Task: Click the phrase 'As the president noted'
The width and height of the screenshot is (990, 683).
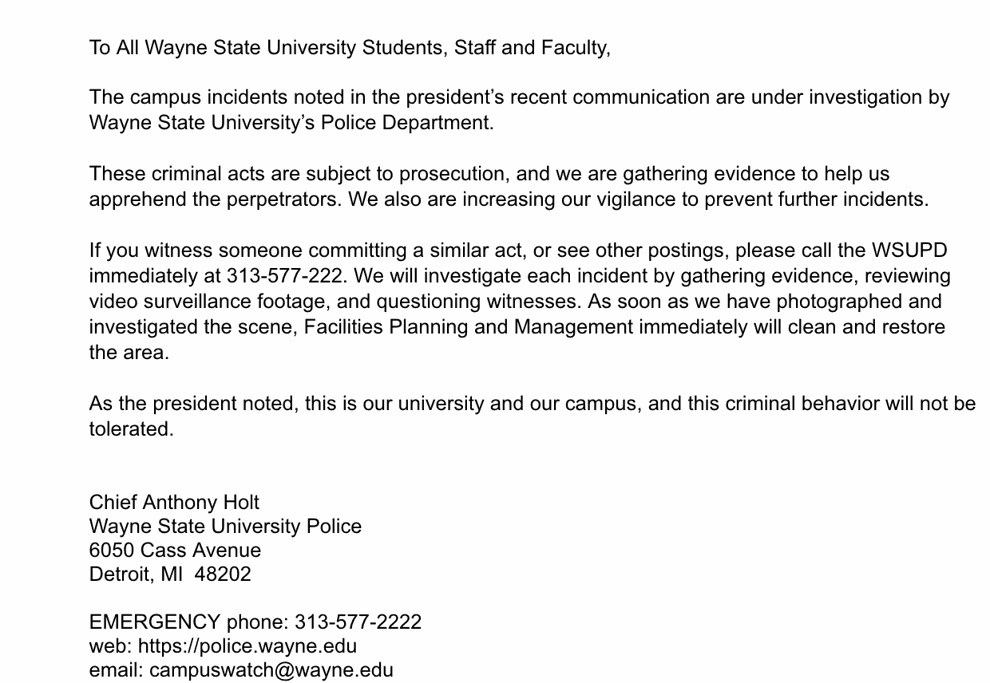Action: (x=194, y=403)
